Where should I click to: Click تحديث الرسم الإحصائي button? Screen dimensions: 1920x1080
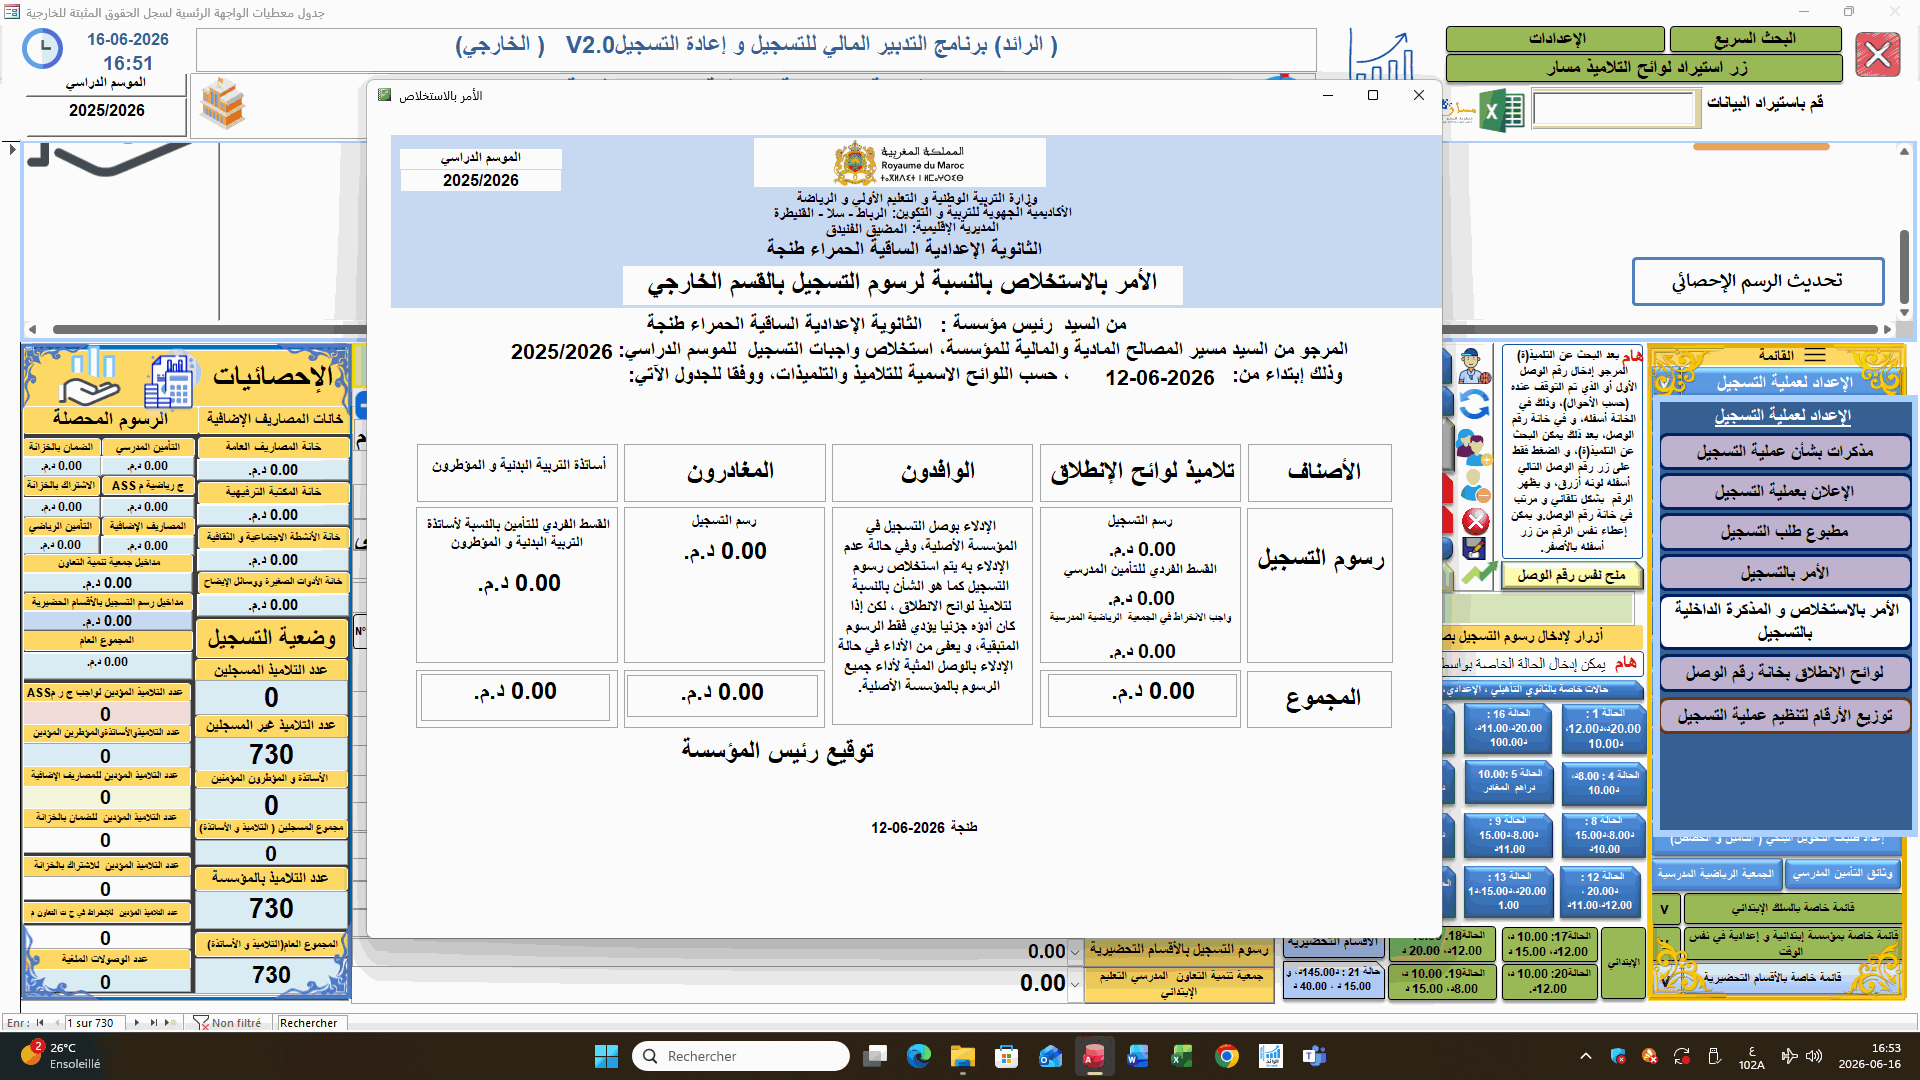coord(1758,282)
